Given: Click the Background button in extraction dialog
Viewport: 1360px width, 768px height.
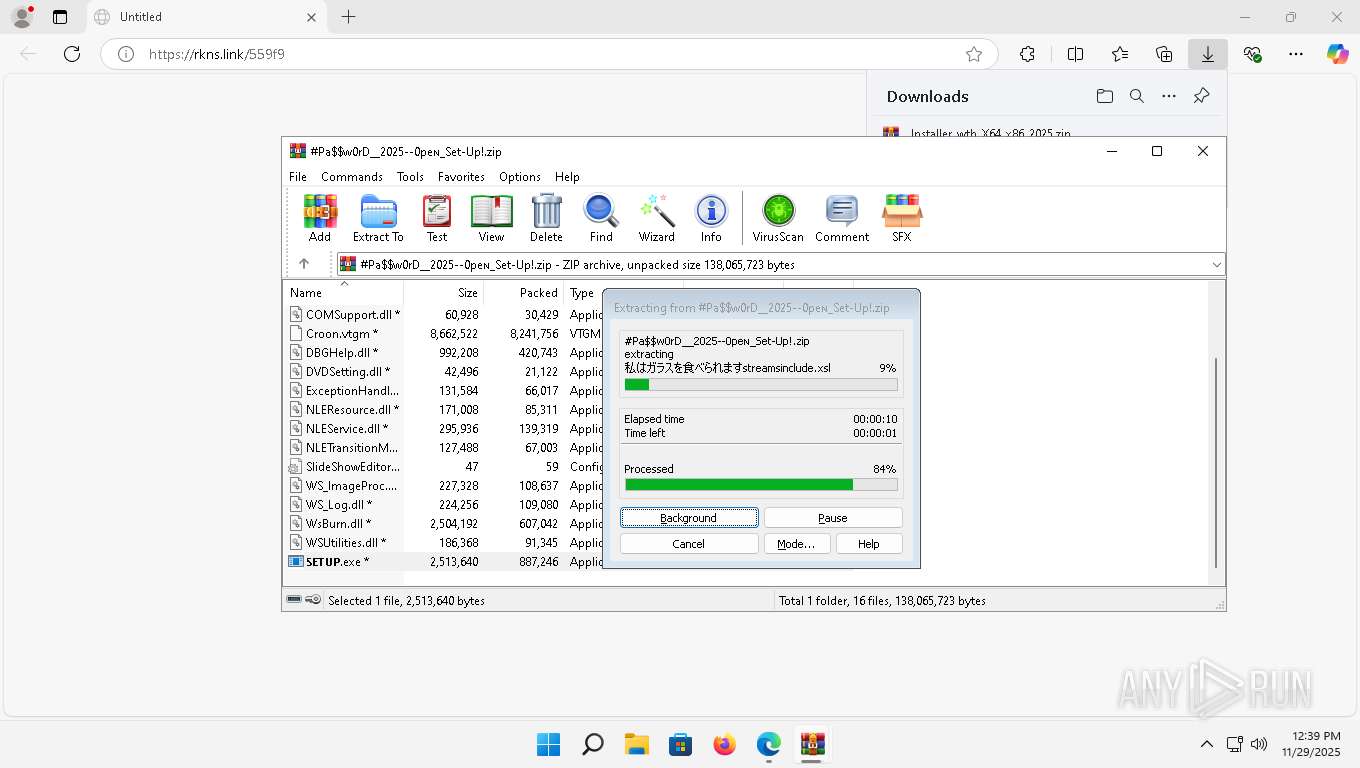Looking at the screenshot, I should coord(689,518).
